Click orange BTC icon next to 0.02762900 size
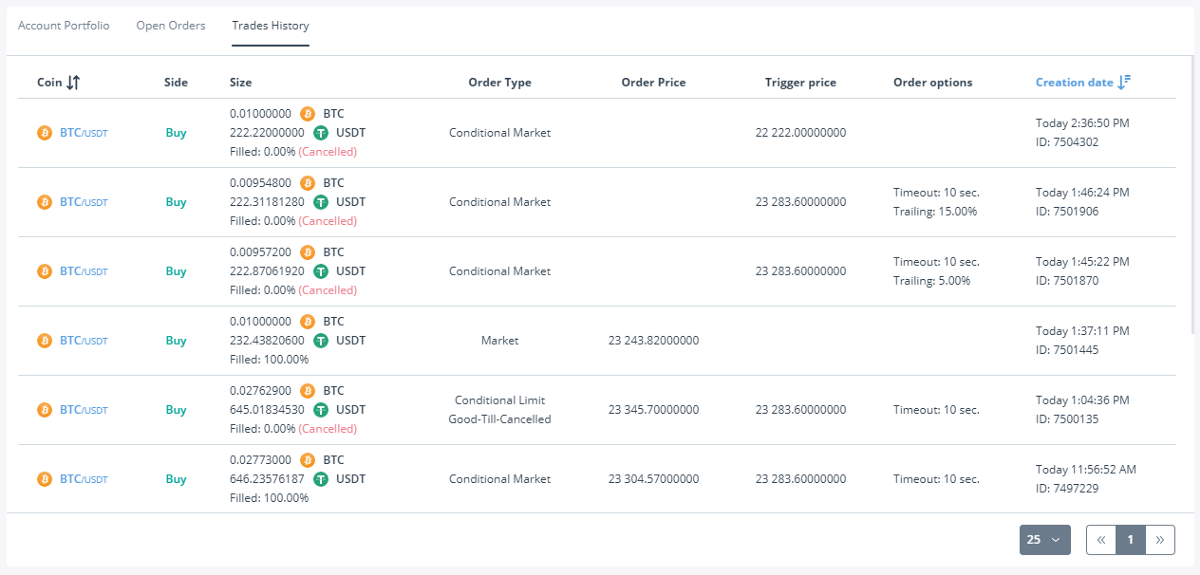1200x575 pixels. pyautogui.click(x=308, y=391)
